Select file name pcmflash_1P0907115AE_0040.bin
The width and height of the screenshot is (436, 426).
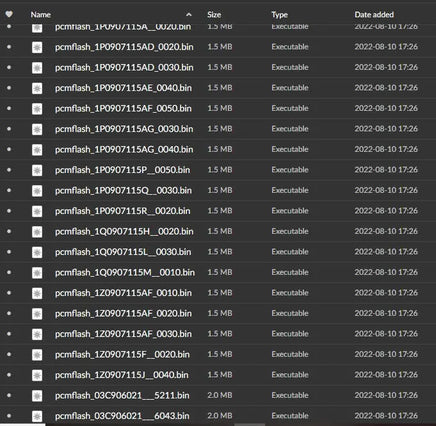pos(123,88)
